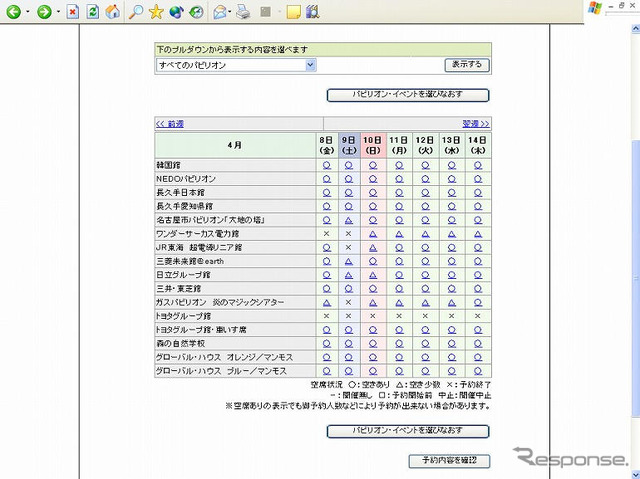Select ワンダーサーカス電力館 triangle for 14日 (木)

coord(478,234)
